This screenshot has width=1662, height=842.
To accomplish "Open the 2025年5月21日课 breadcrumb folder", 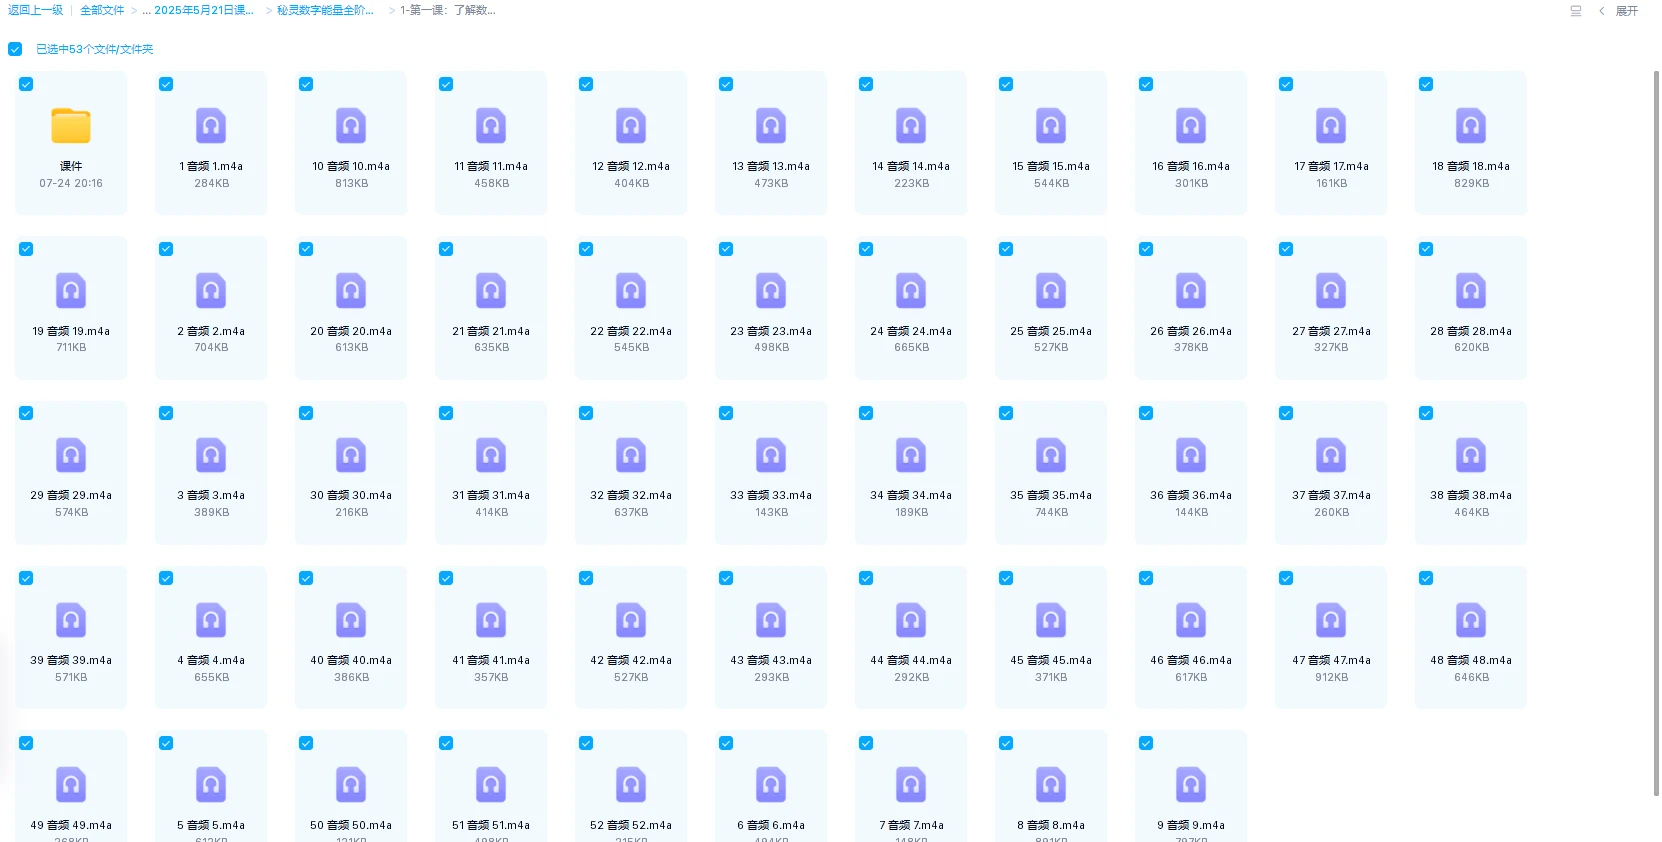I will pyautogui.click(x=204, y=10).
